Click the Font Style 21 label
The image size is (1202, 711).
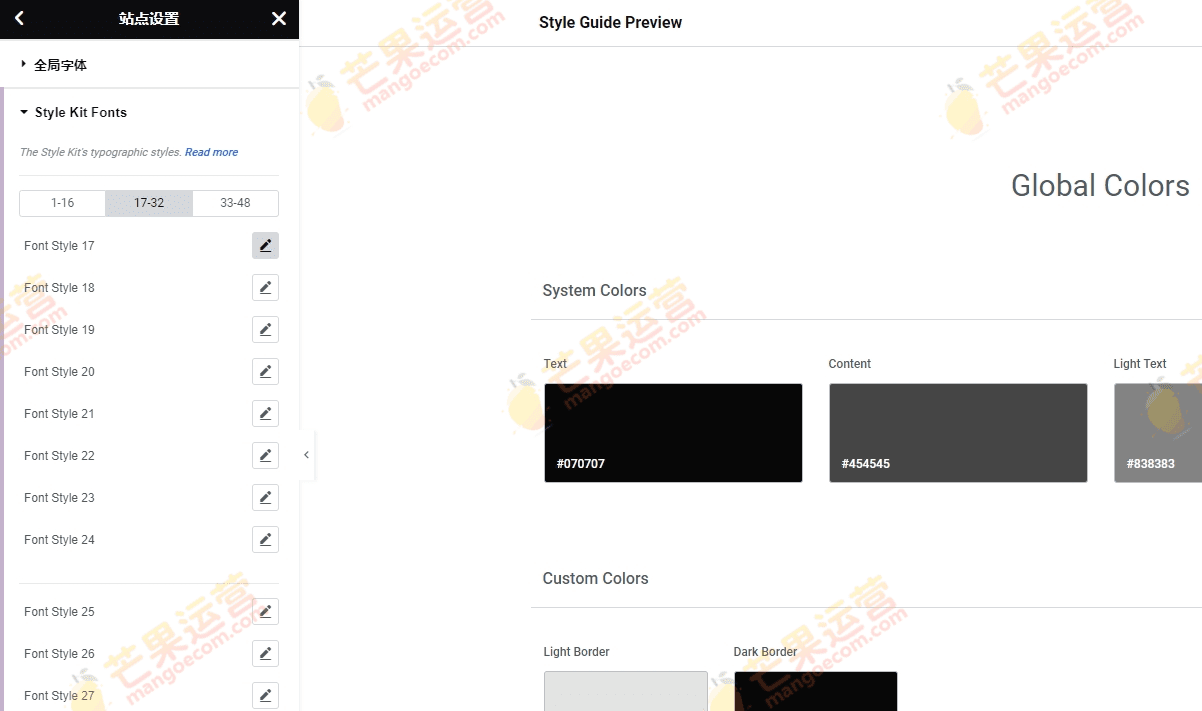pyautogui.click(x=59, y=414)
